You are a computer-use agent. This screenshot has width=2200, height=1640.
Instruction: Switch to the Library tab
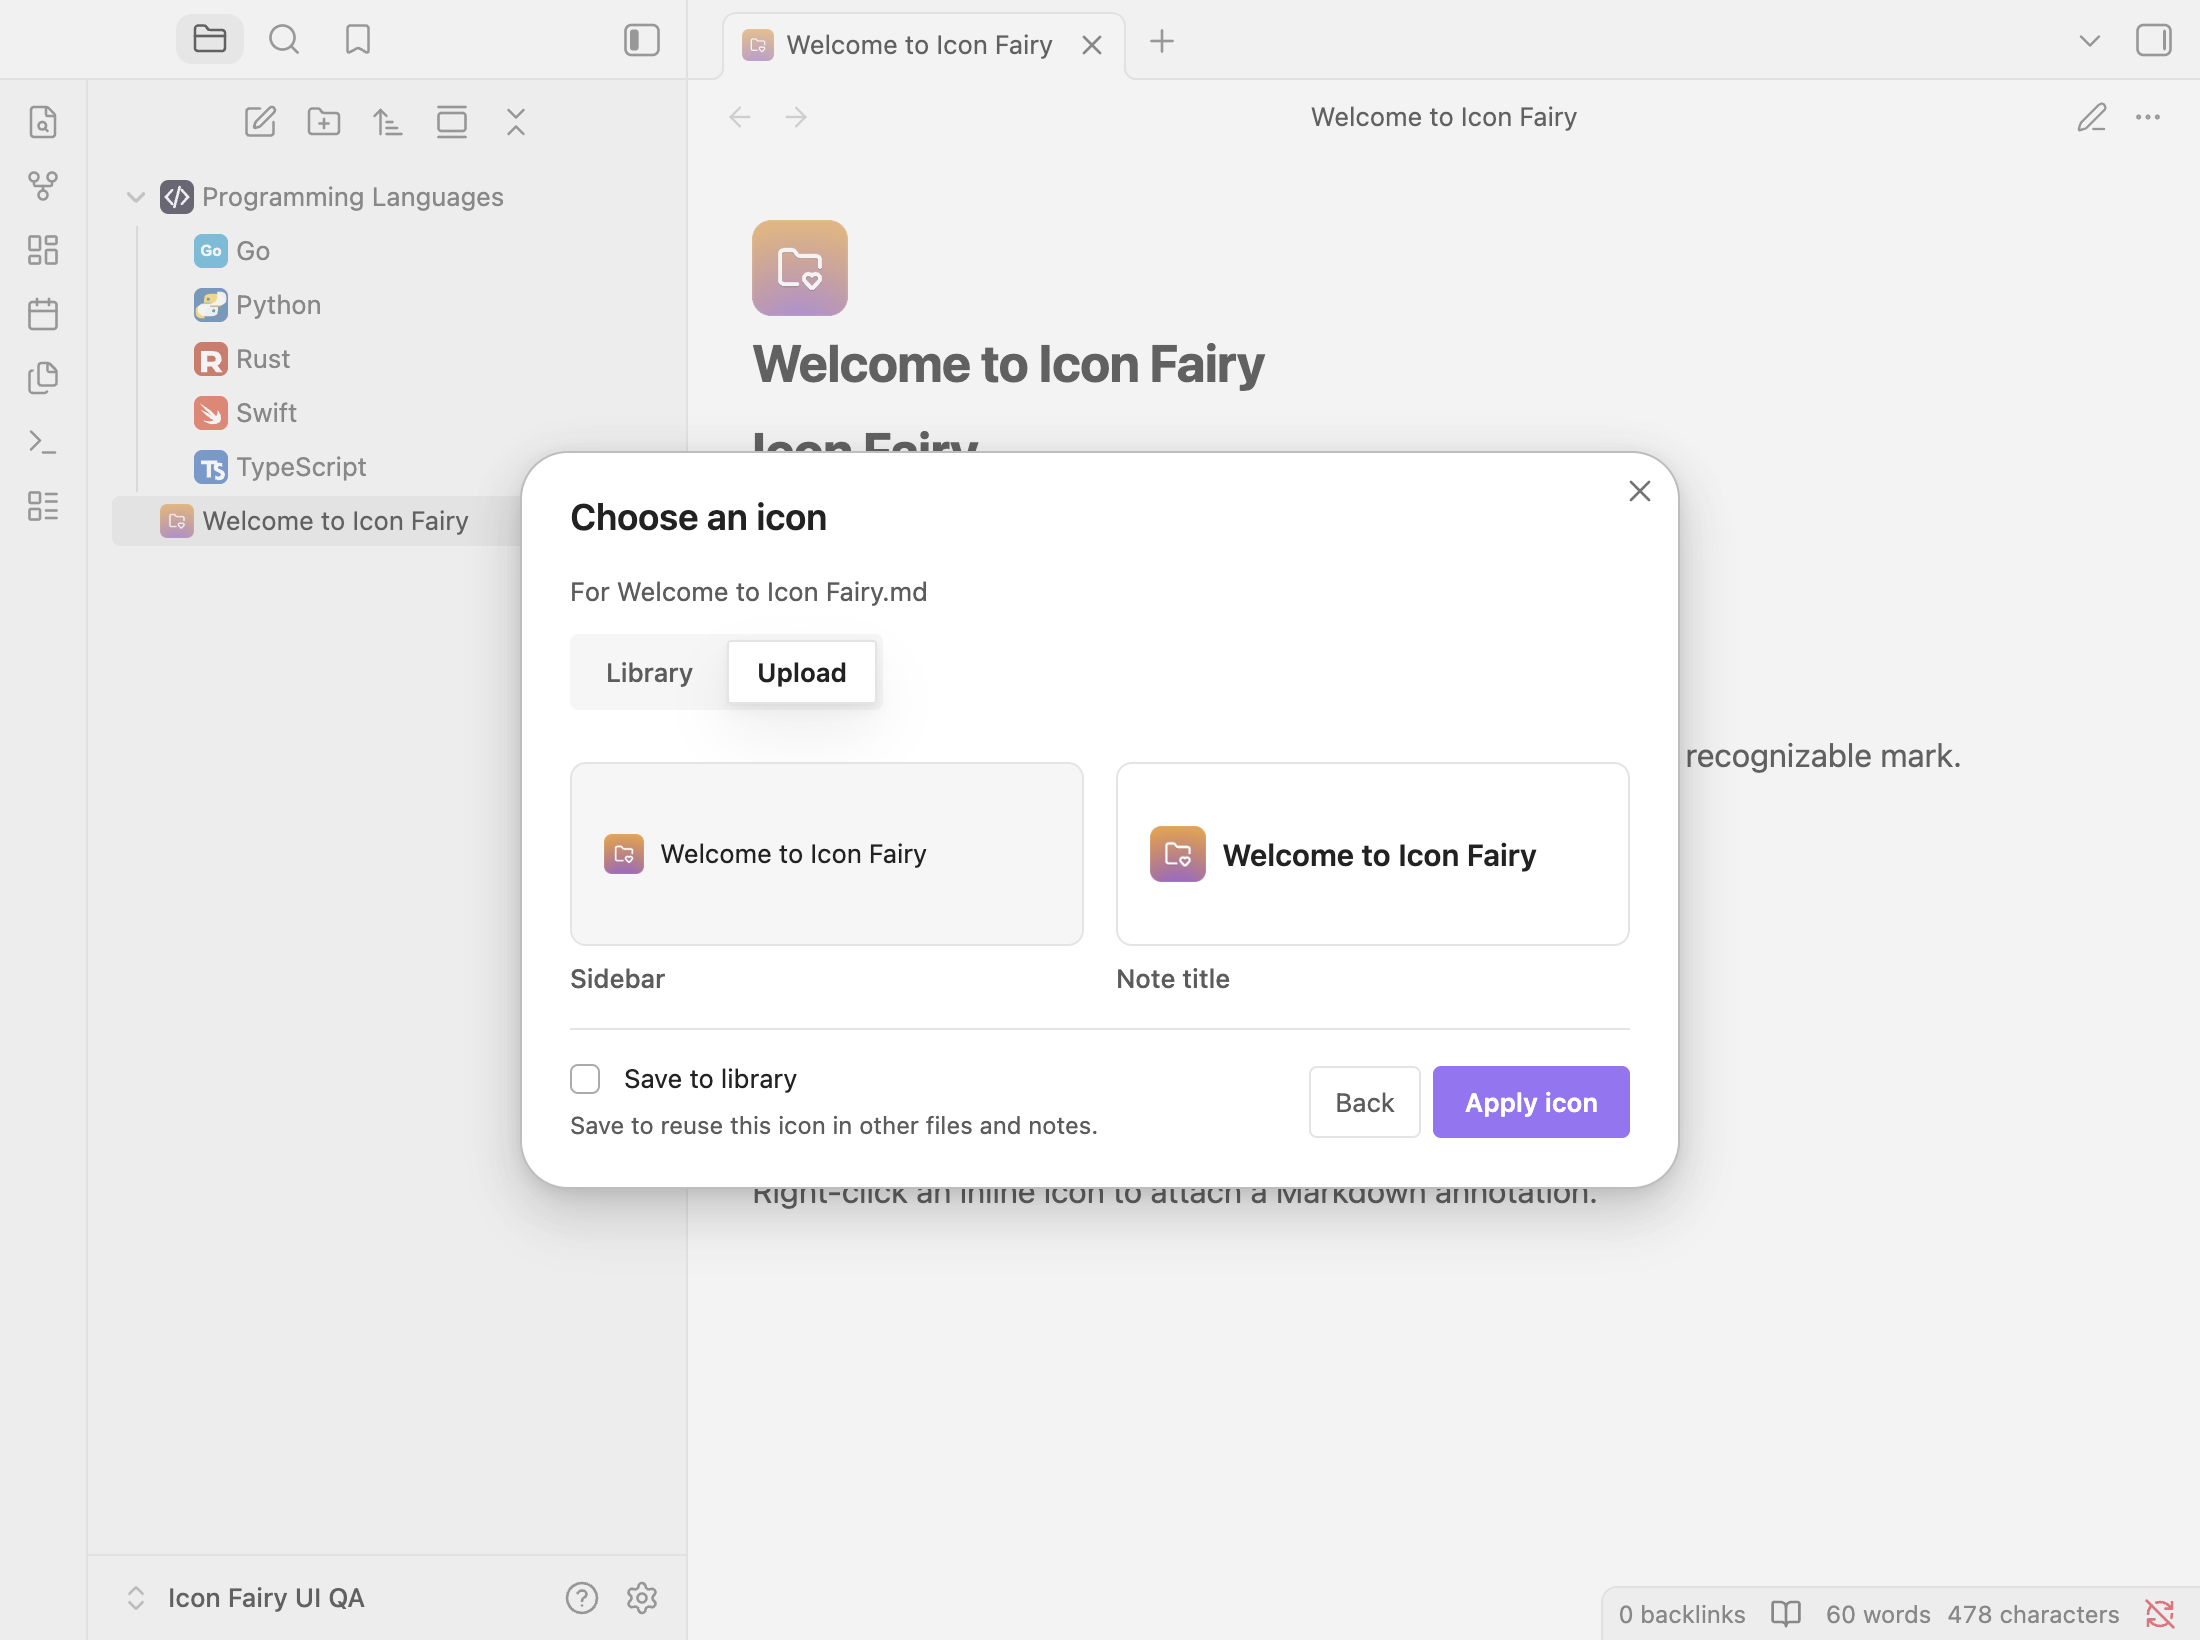650,672
